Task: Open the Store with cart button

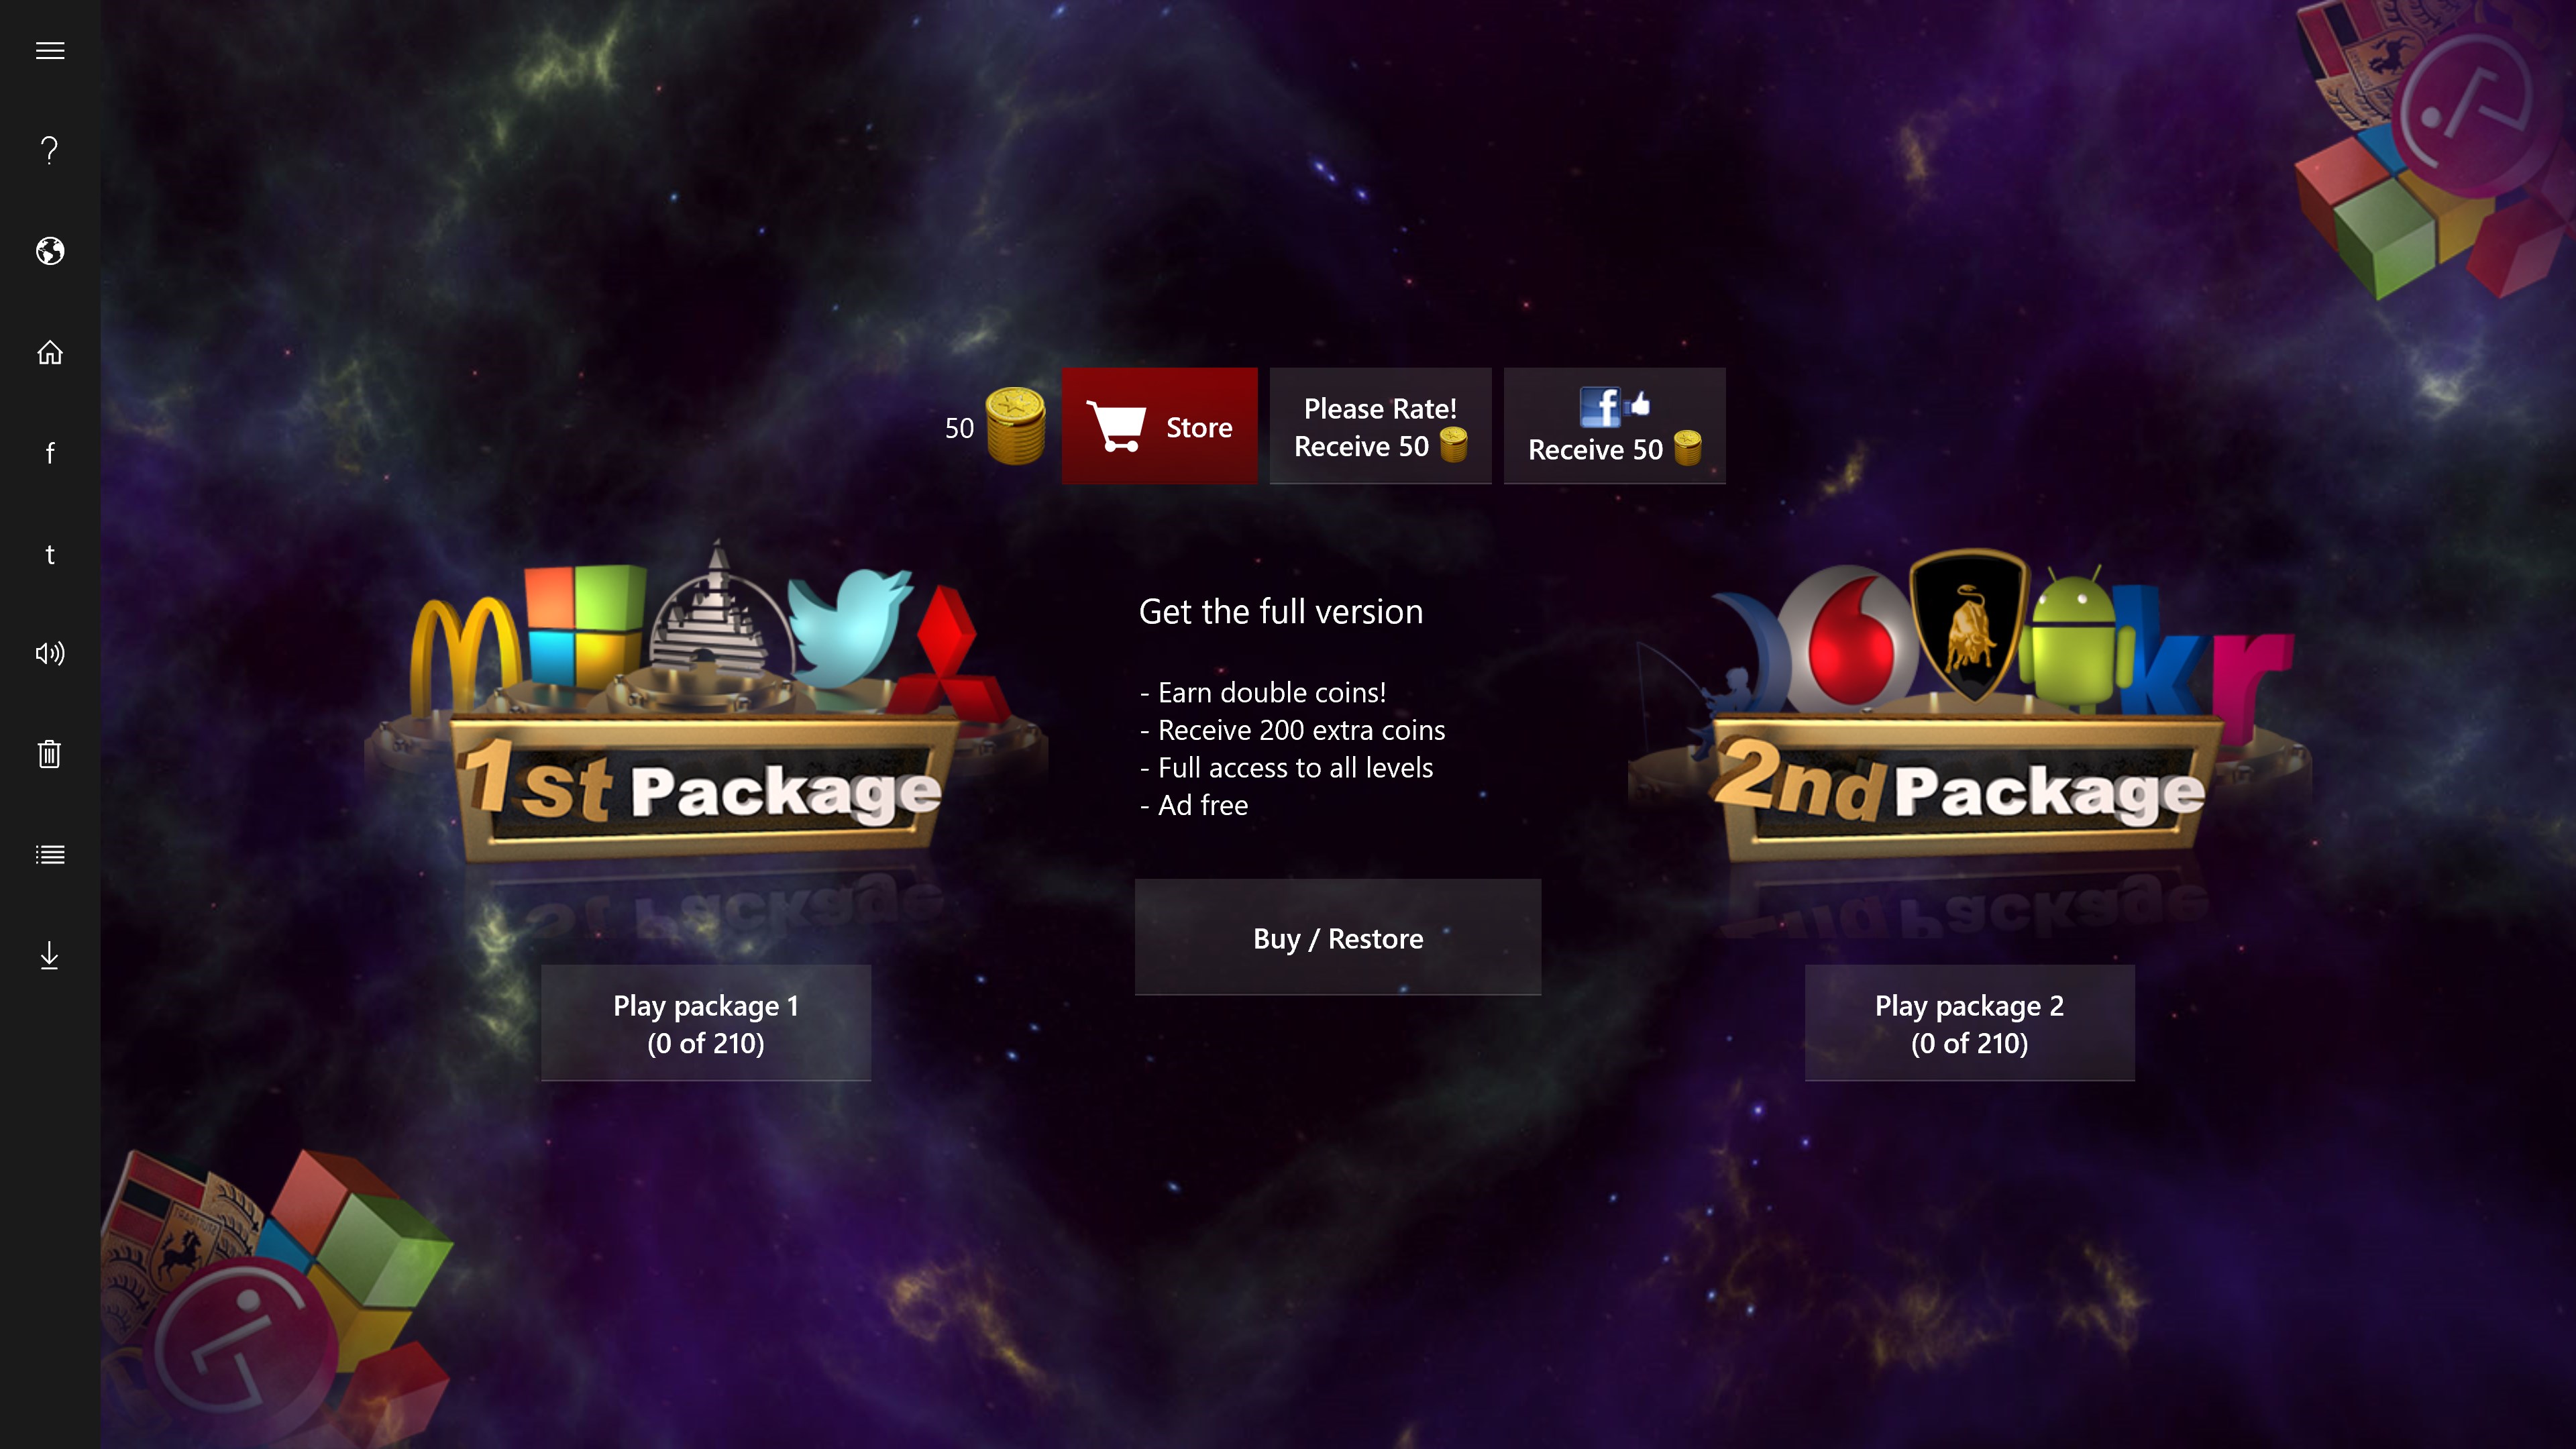Action: 1160,426
